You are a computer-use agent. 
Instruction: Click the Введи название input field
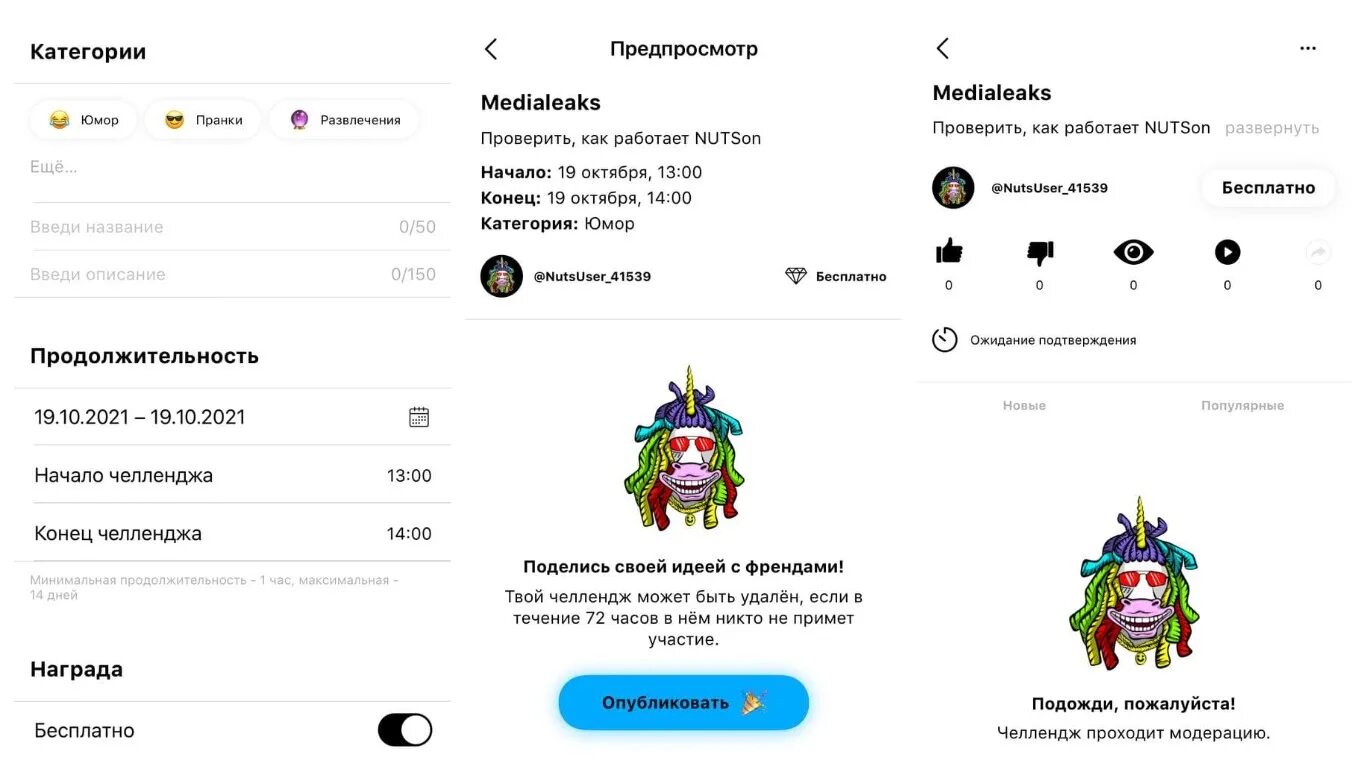(233, 227)
